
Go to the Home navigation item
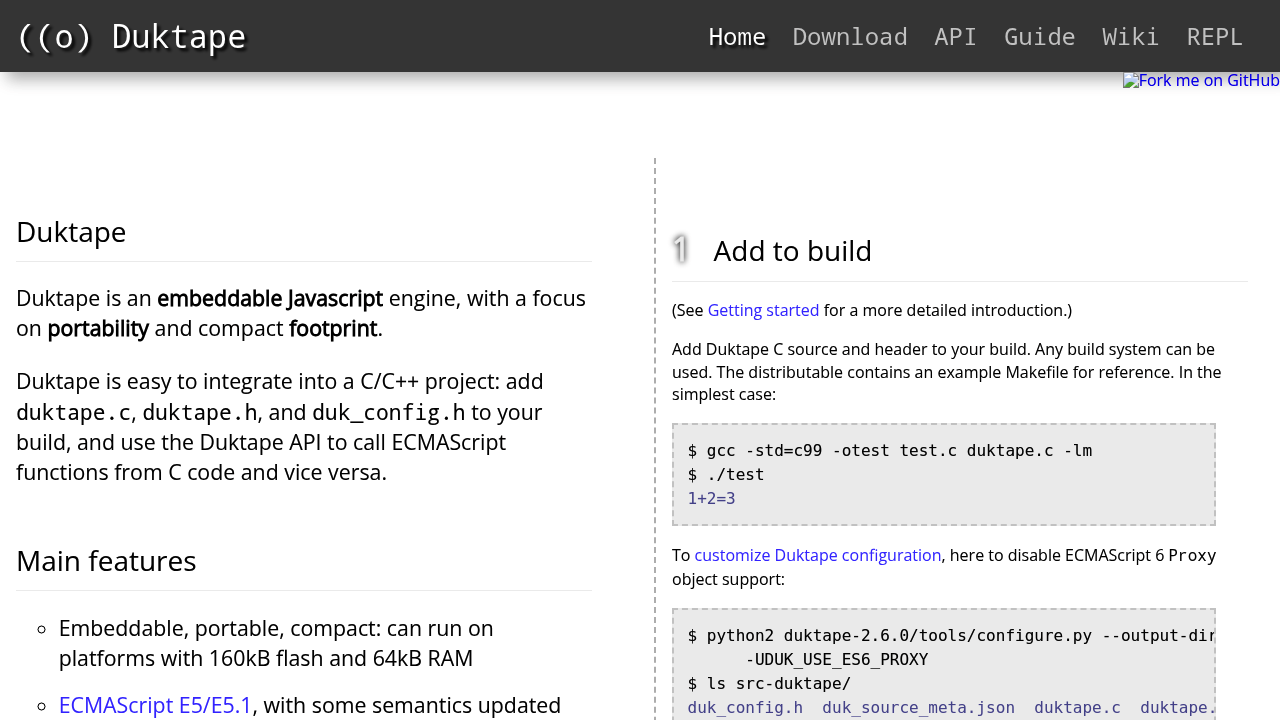[x=736, y=37]
